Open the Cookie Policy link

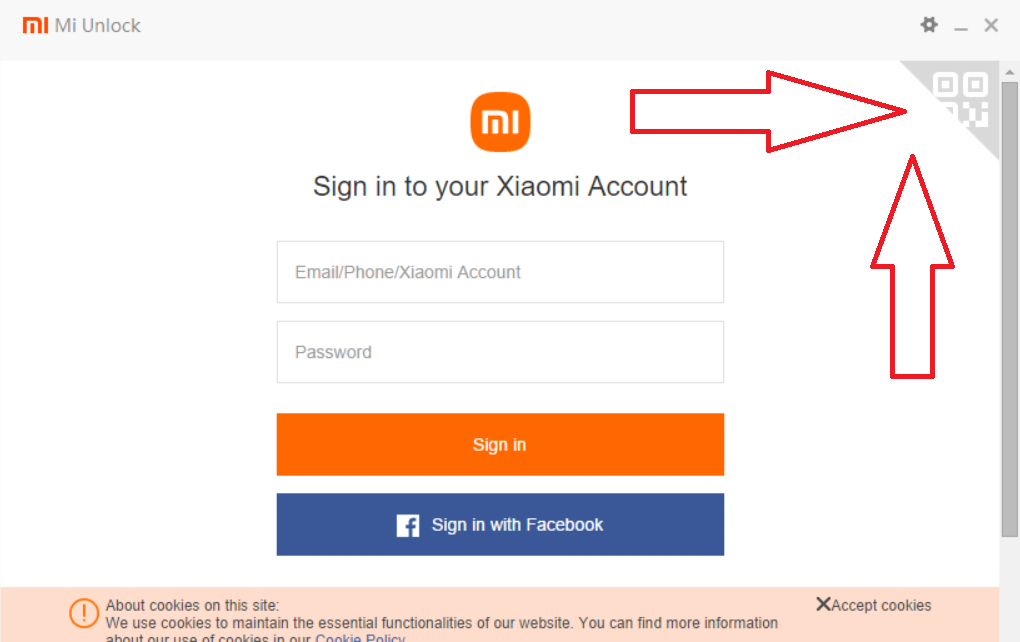[360, 638]
